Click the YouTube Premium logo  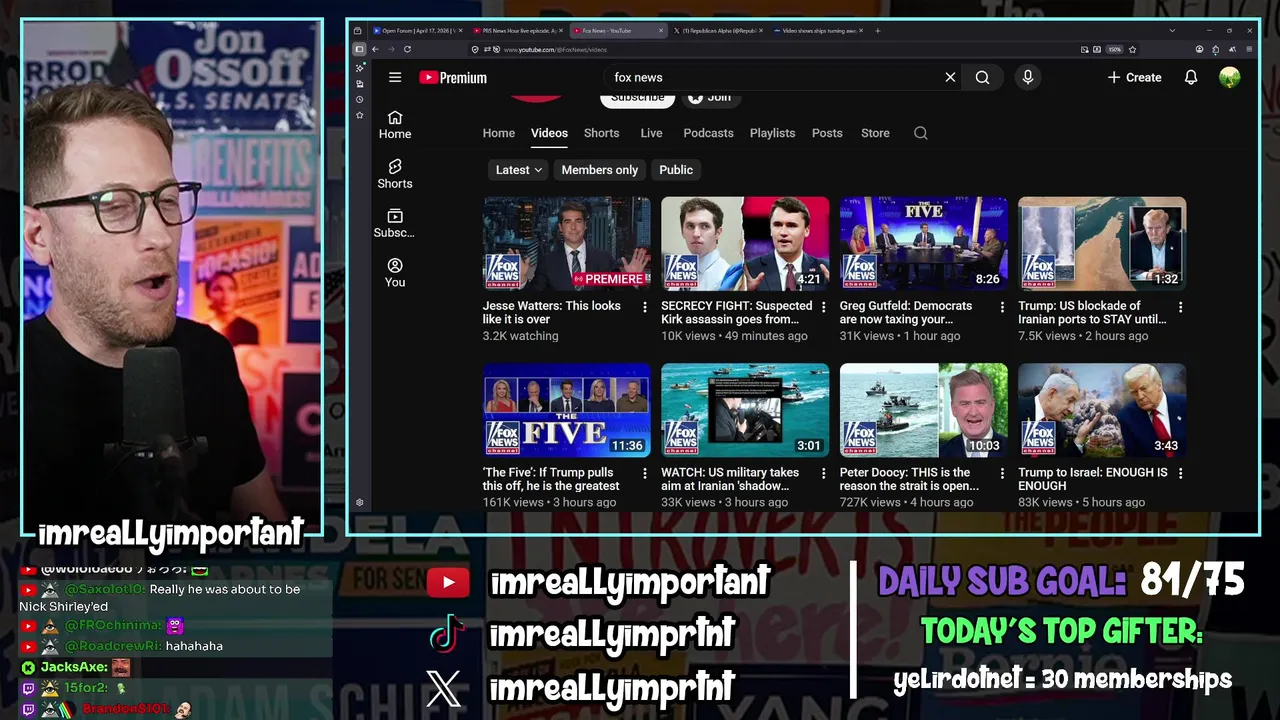[x=453, y=77]
